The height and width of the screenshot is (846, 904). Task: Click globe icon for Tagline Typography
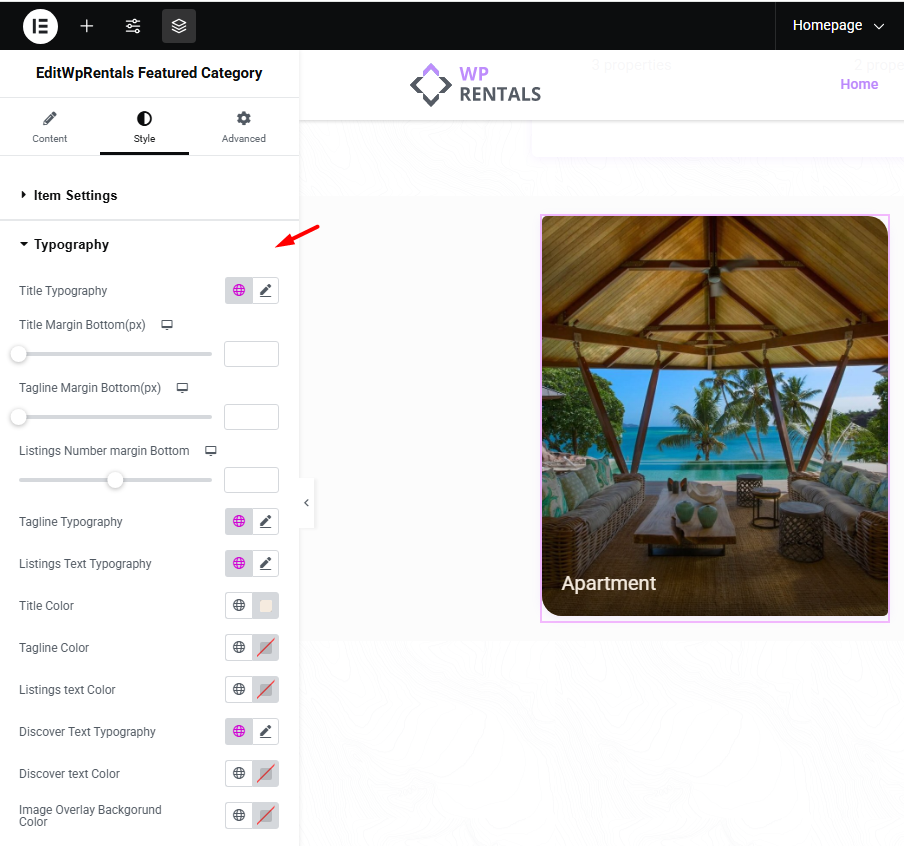click(x=239, y=522)
